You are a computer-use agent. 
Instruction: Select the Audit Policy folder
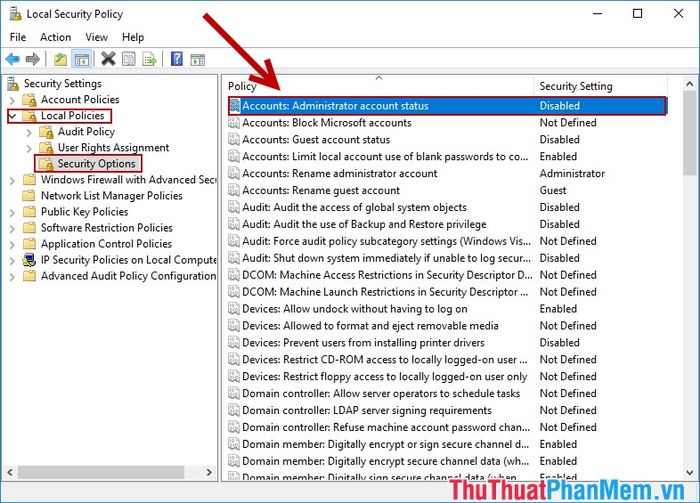pyautogui.click(x=86, y=132)
